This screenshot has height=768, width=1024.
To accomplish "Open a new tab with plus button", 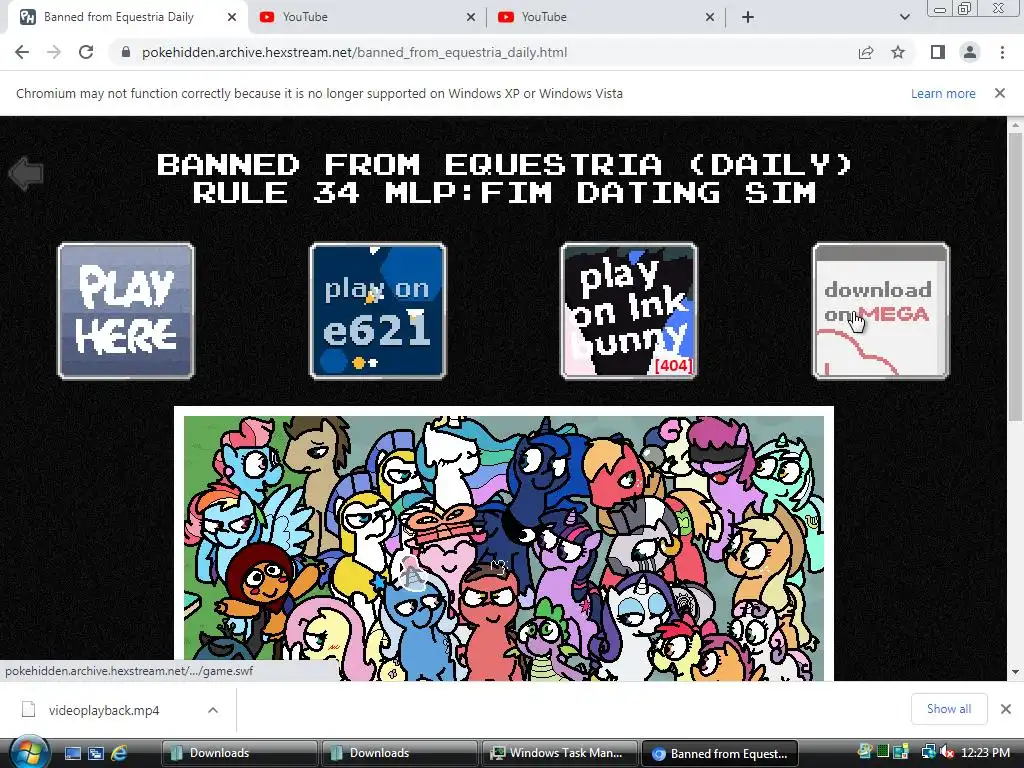I will click(748, 17).
